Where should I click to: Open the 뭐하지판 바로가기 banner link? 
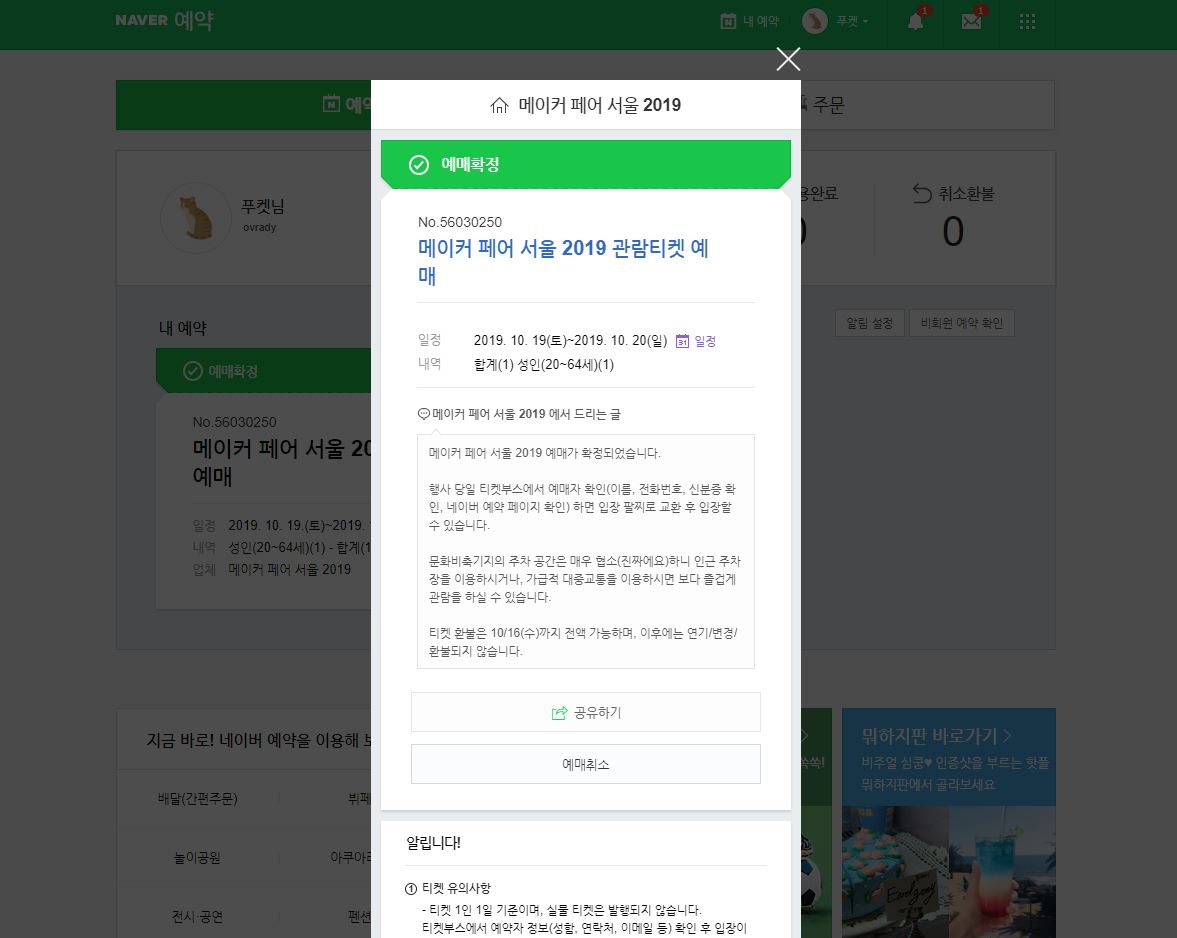pyautogui.click(x=936, y=736)
